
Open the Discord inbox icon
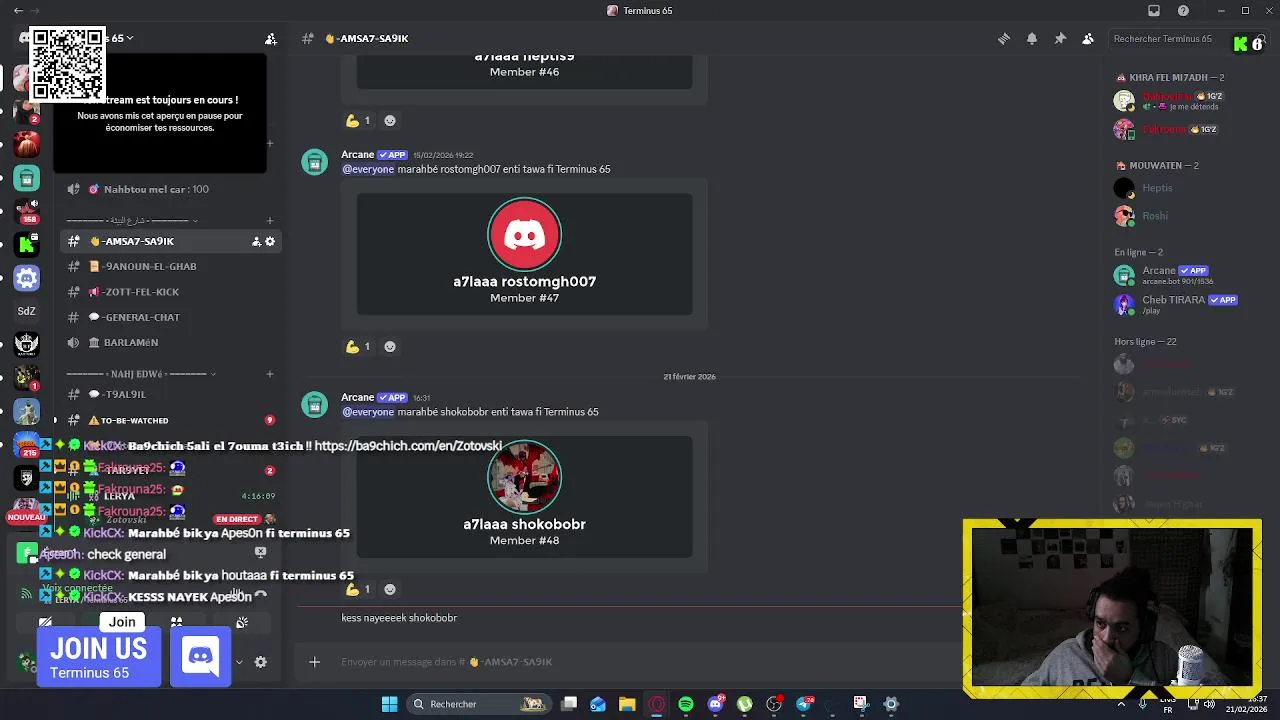pyautogui.click(x=1154, y=10)
